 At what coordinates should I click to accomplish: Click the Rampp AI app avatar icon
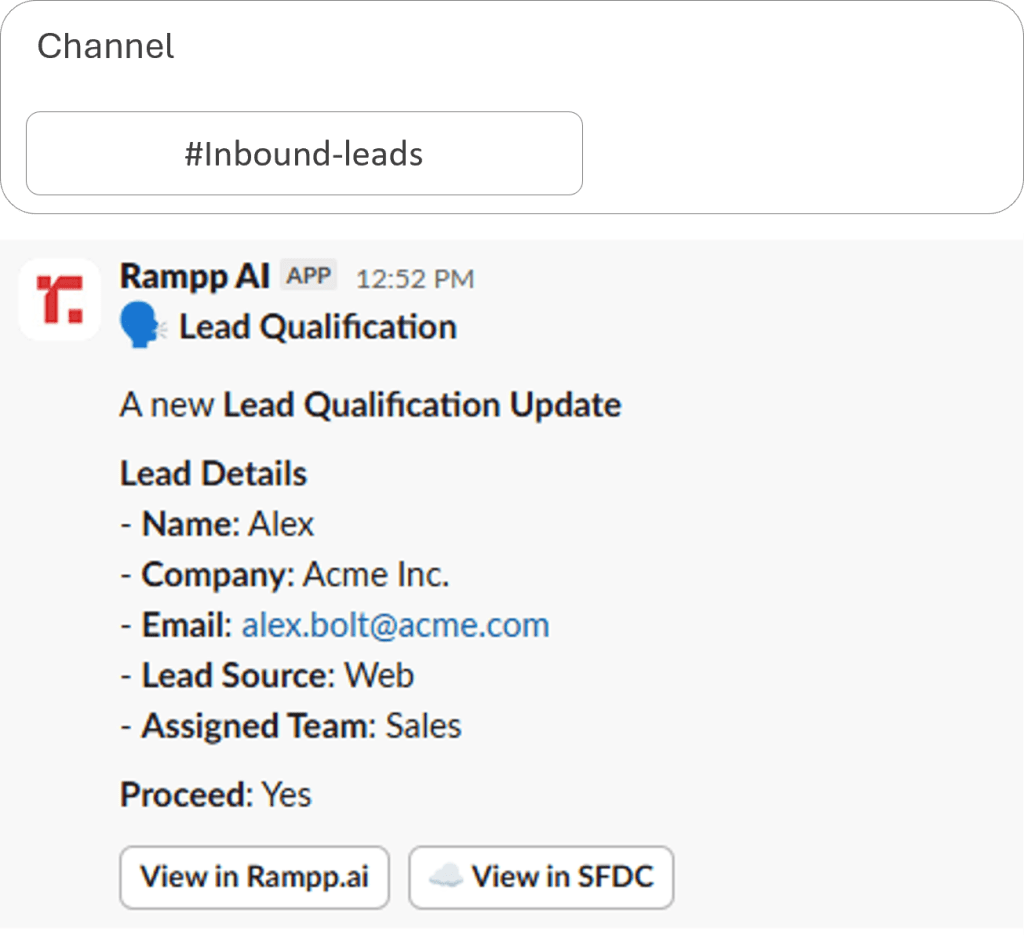[60, 300]
